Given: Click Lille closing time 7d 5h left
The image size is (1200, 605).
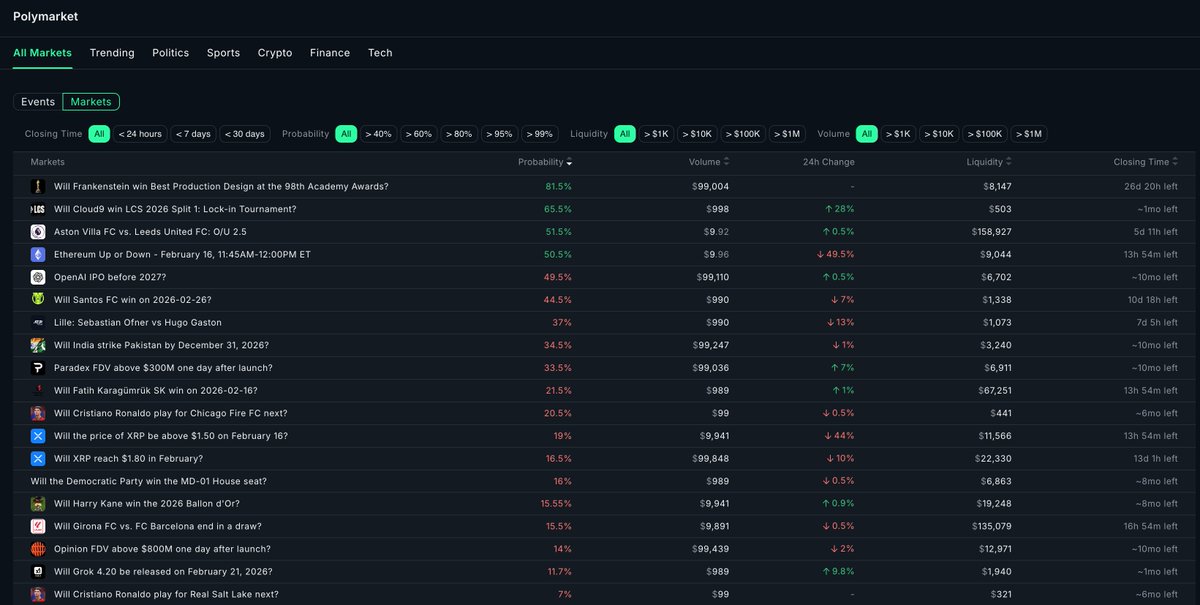Looking at the screenshot, I should 1154,322.
